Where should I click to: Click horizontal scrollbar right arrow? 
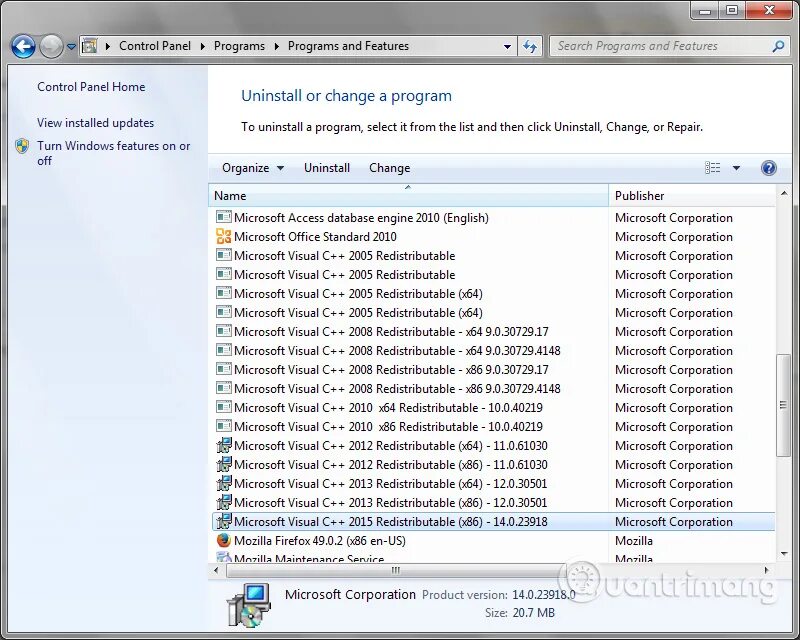point(766,570)
